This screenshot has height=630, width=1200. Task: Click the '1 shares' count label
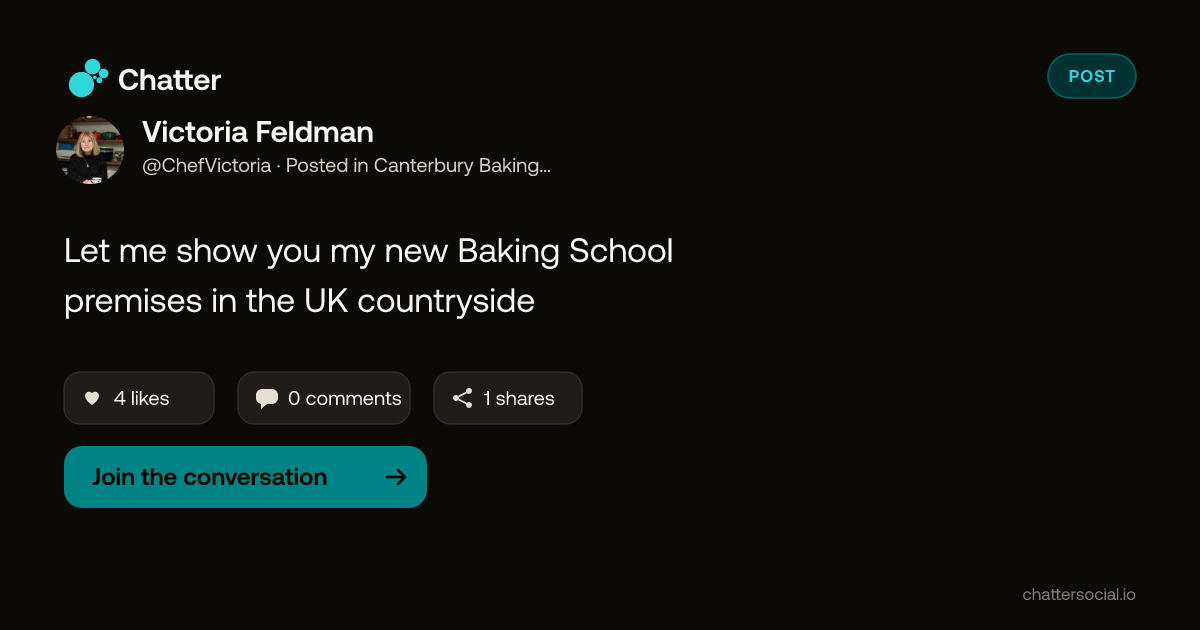pos(518,398)
